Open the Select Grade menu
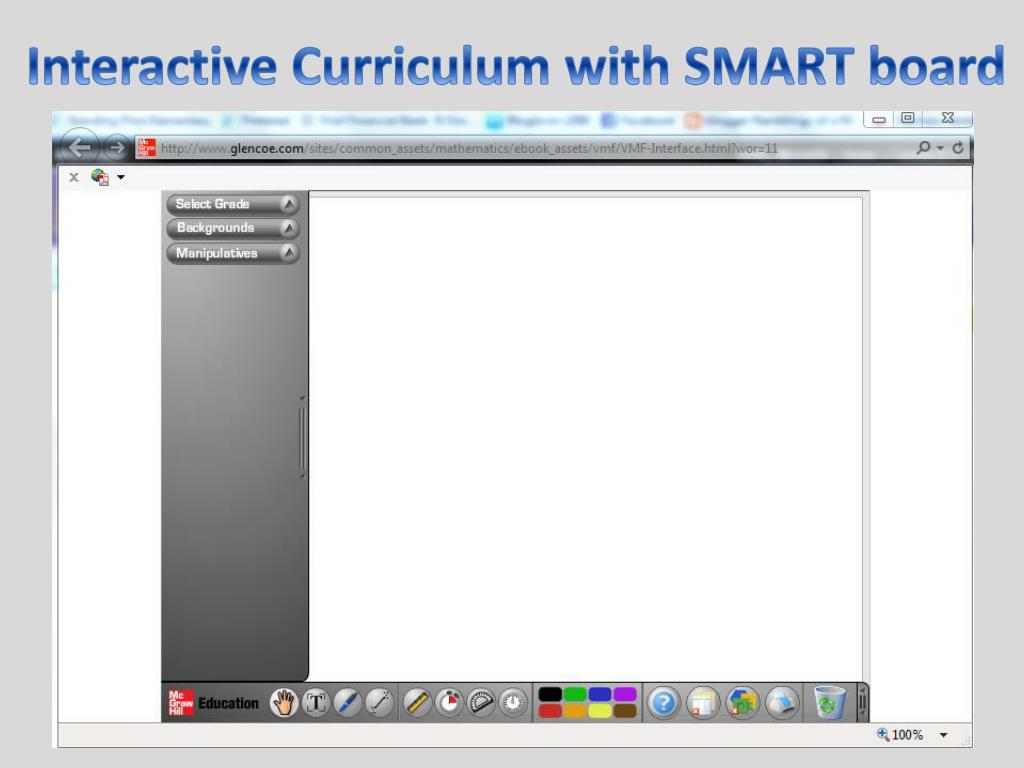 [233, 204]
